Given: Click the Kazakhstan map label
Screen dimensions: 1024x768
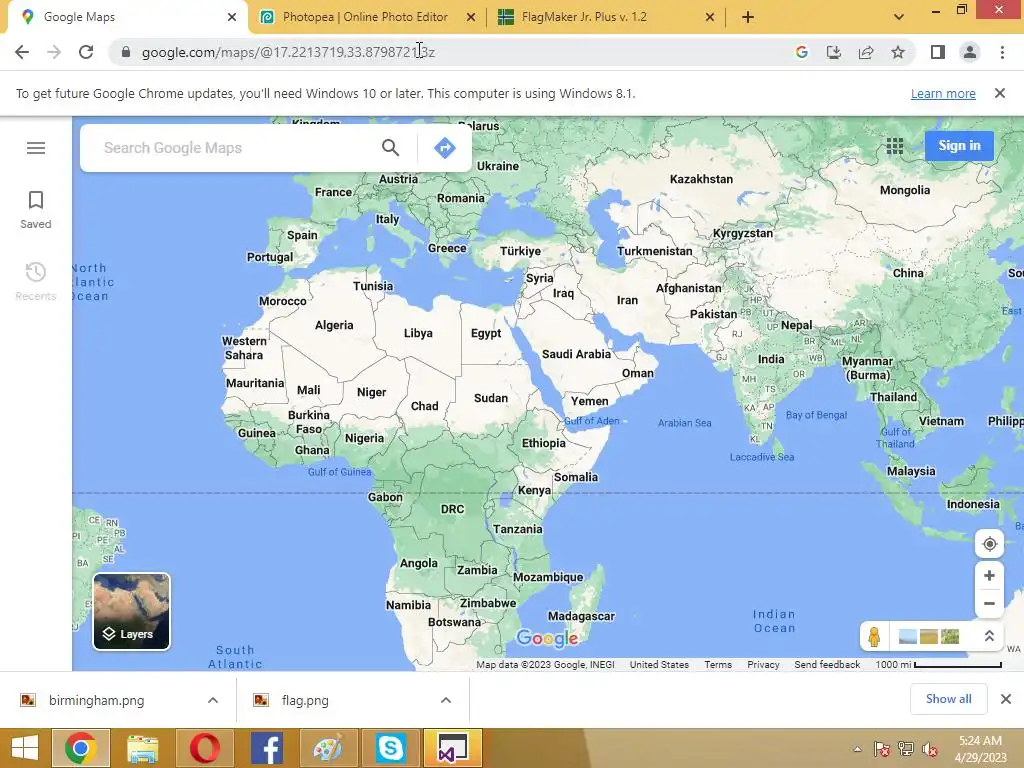Looking at the screenshot, I should (x=701, y=179).
